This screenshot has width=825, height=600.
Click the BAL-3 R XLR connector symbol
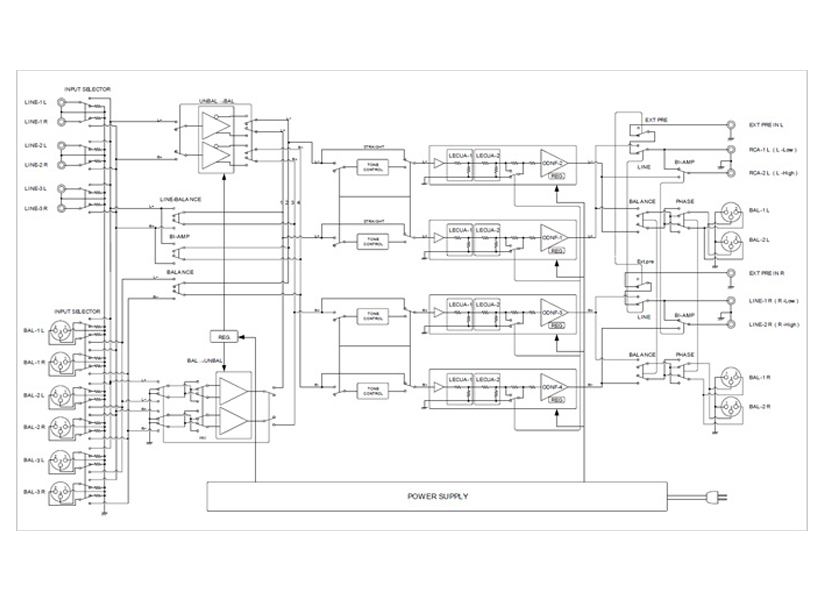(61, 495)
